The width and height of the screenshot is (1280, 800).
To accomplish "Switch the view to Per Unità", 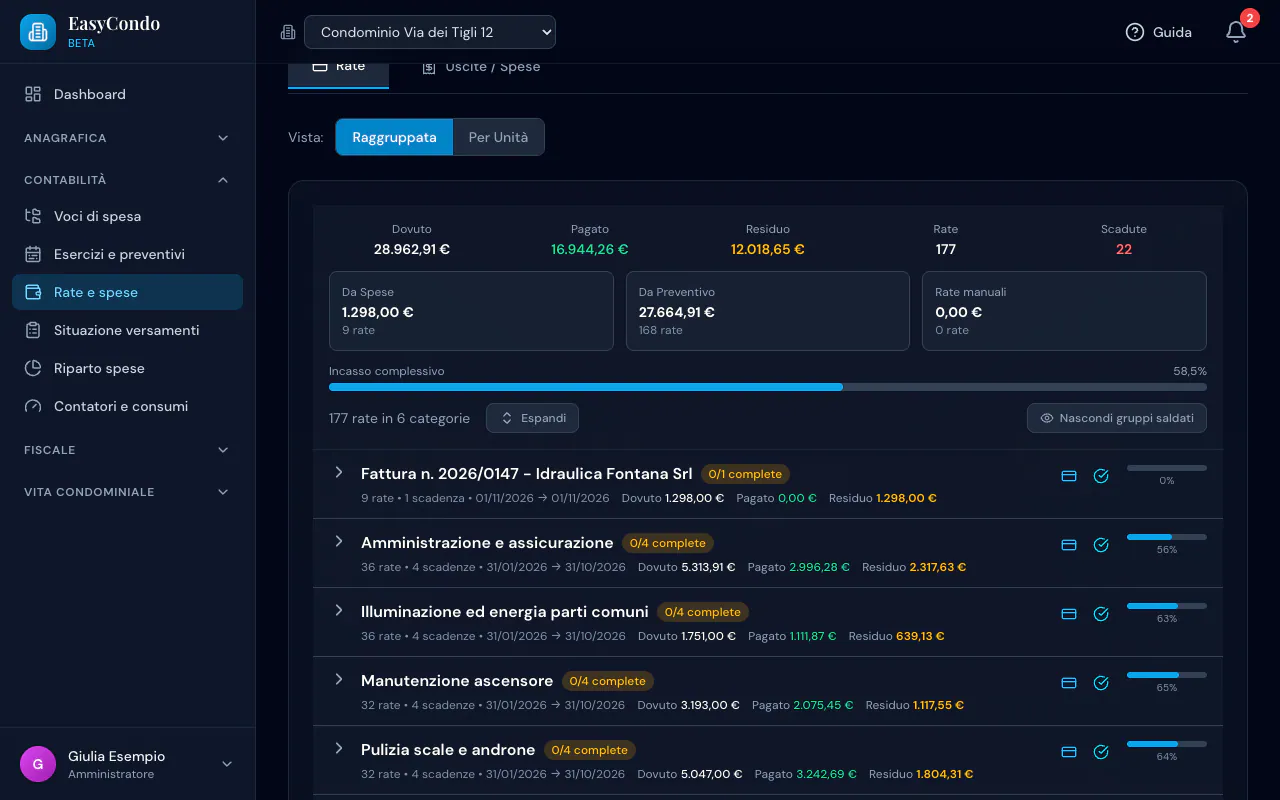I will 498,137.
